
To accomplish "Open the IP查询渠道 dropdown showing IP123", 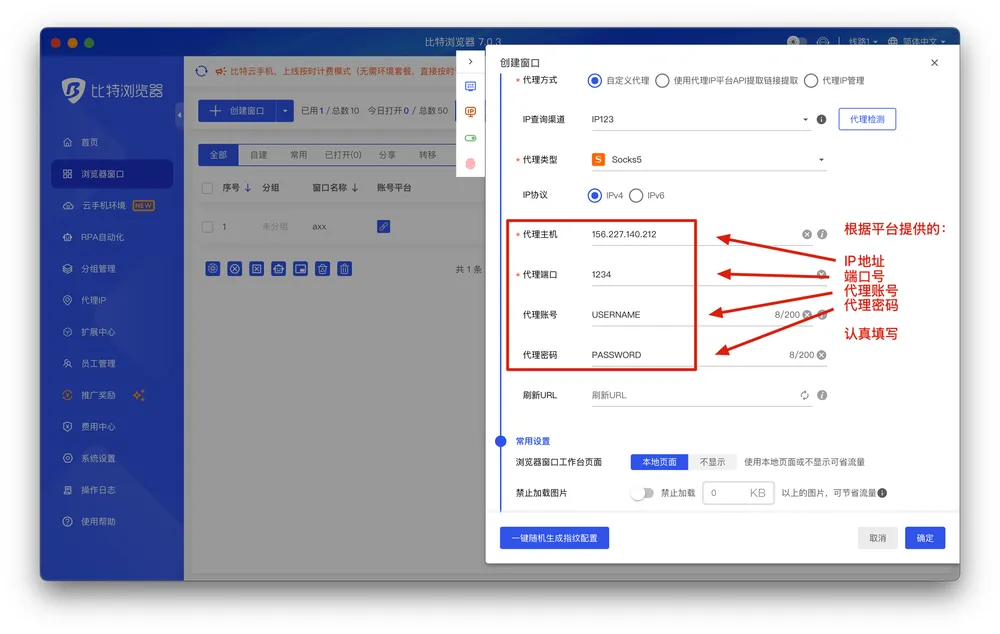I will coord(700,120).
